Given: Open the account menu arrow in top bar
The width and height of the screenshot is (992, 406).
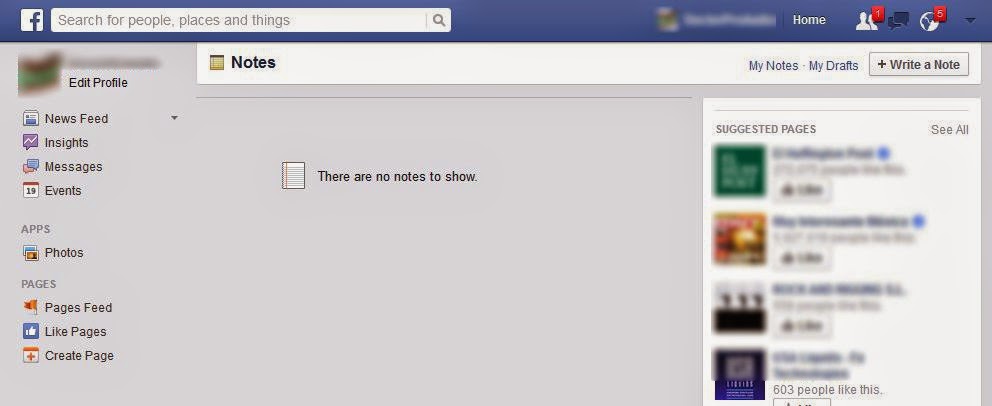Looking at the screenshot, I should [970, 20].
